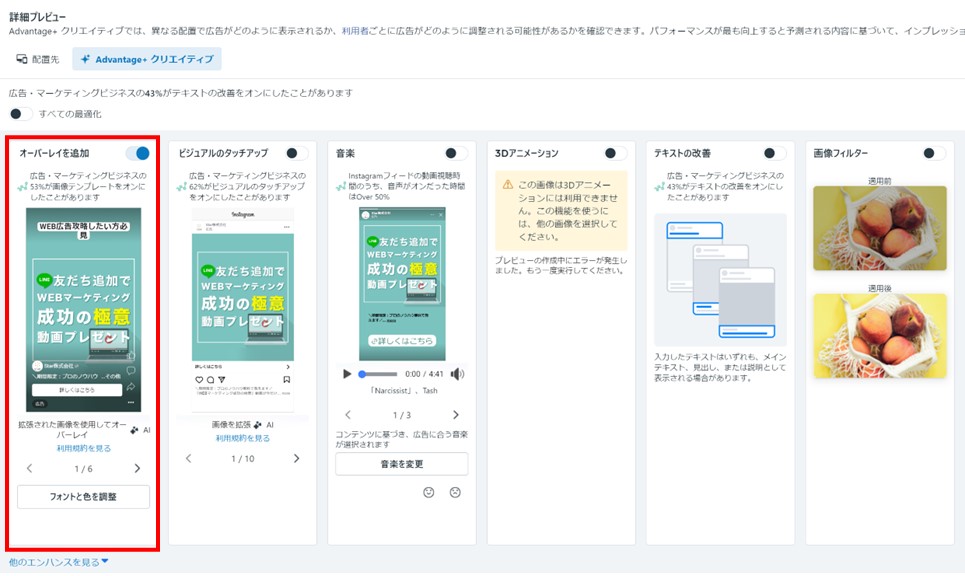Click the music playback progress slider

[378, 374]
